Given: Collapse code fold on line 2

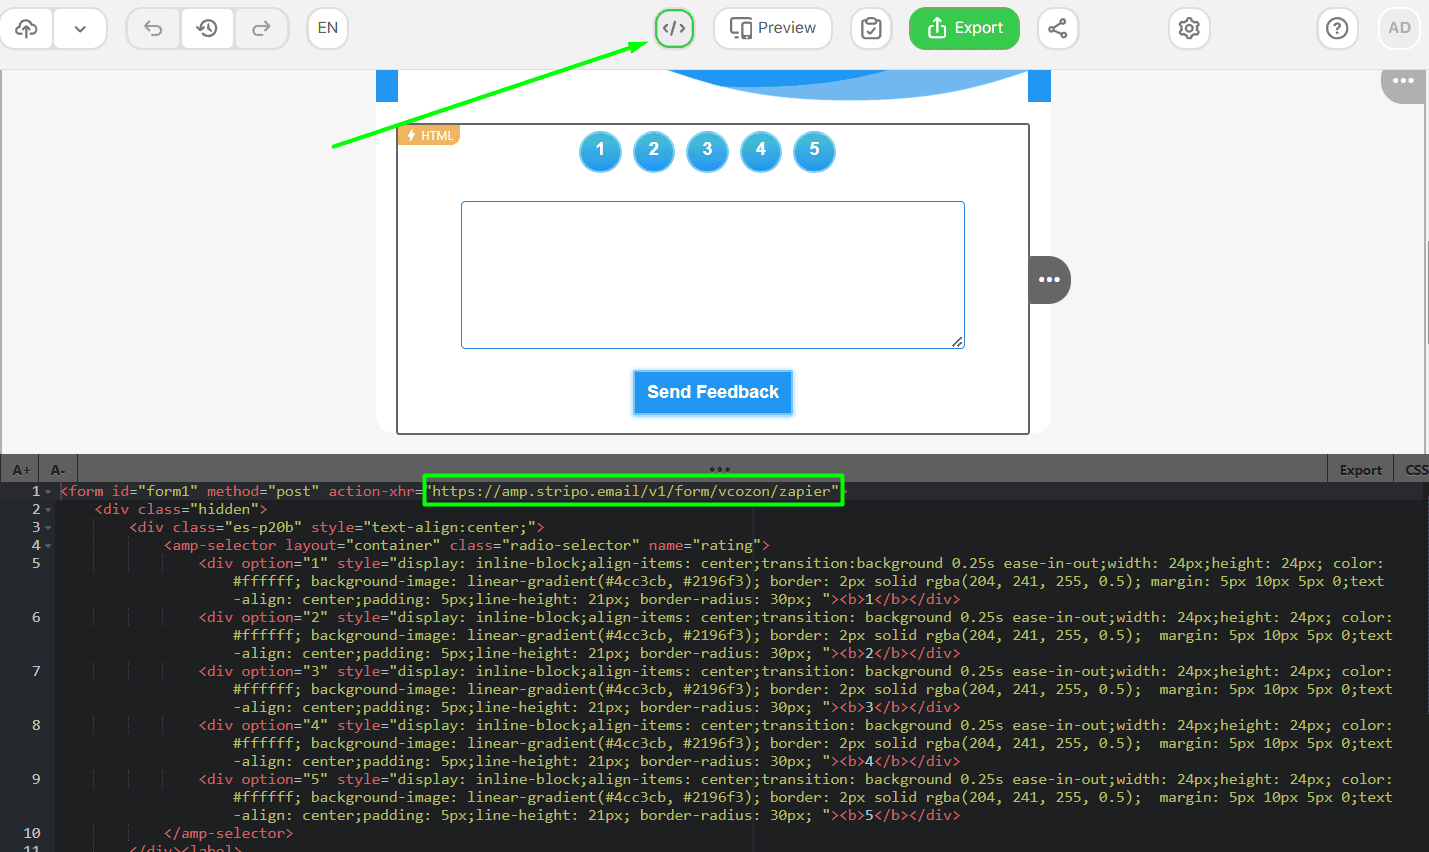Looking at the screenshot, I should (48, 510).
